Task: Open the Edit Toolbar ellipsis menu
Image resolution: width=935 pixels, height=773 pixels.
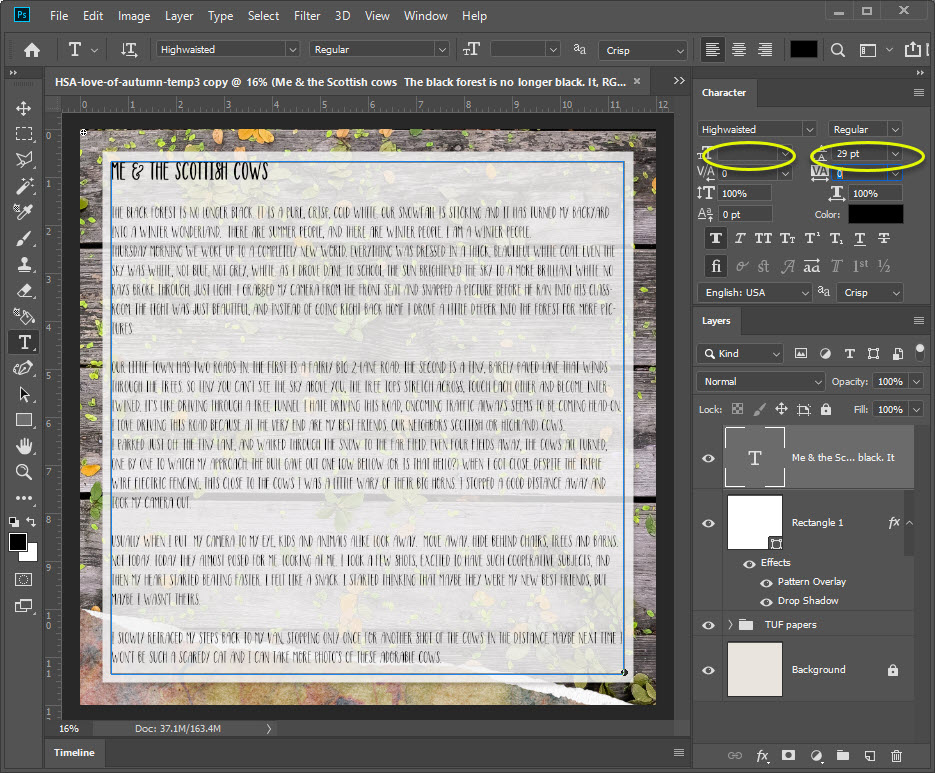Action: [24, 498]
